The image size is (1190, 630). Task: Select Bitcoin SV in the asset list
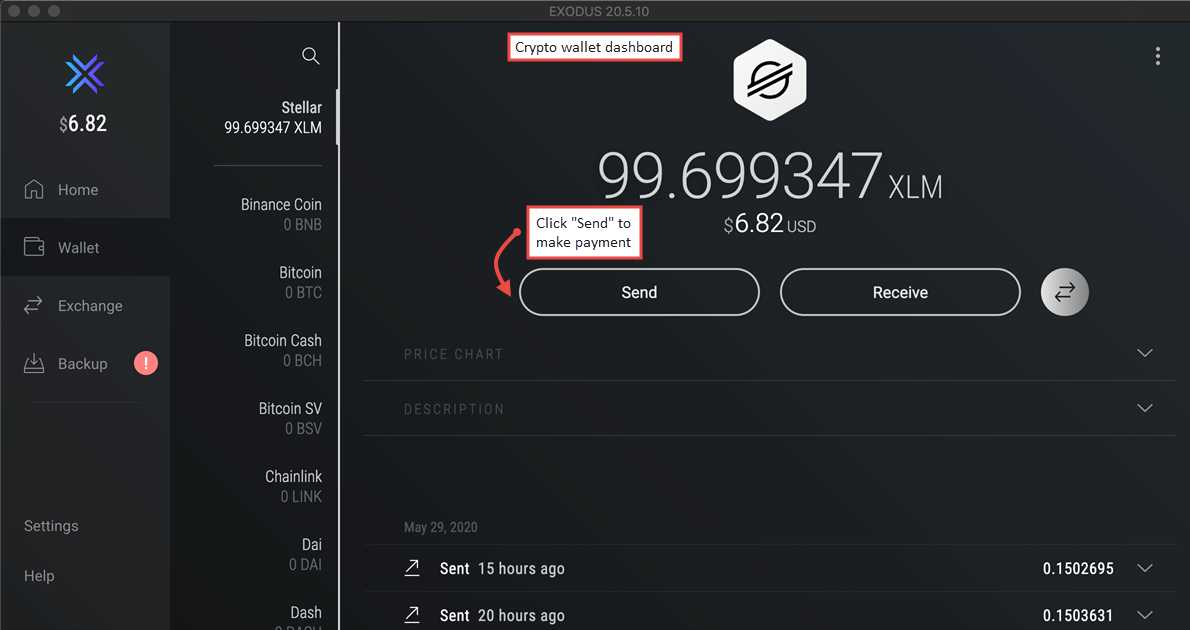click(x=290, y=418)
